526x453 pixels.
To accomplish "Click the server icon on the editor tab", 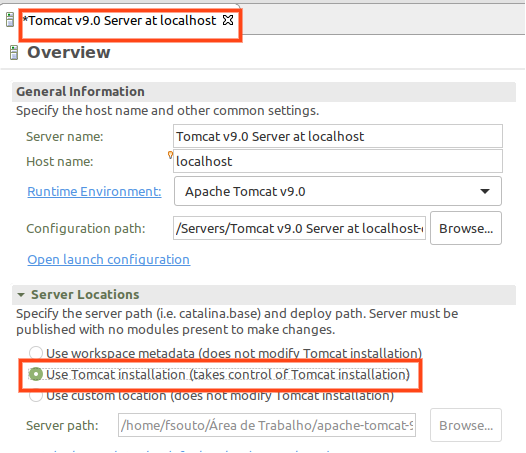I will [x=10, y=19].
